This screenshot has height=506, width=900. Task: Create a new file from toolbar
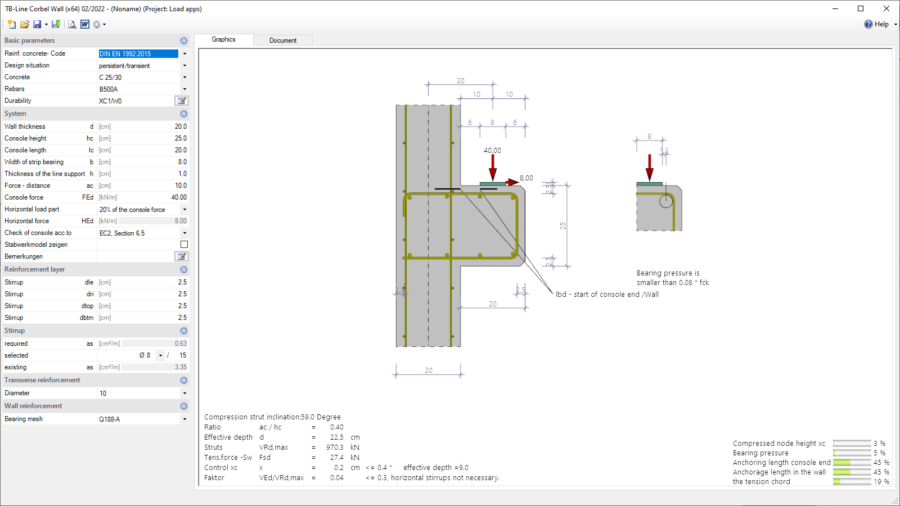coord(10,24)
